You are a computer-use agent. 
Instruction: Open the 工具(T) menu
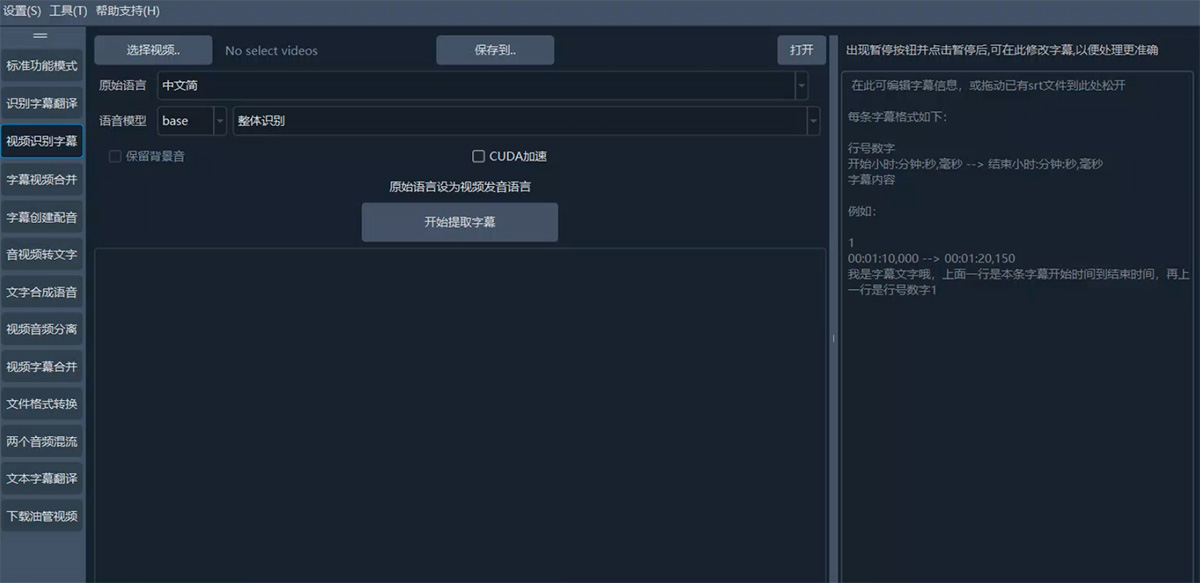click(68, 11)
